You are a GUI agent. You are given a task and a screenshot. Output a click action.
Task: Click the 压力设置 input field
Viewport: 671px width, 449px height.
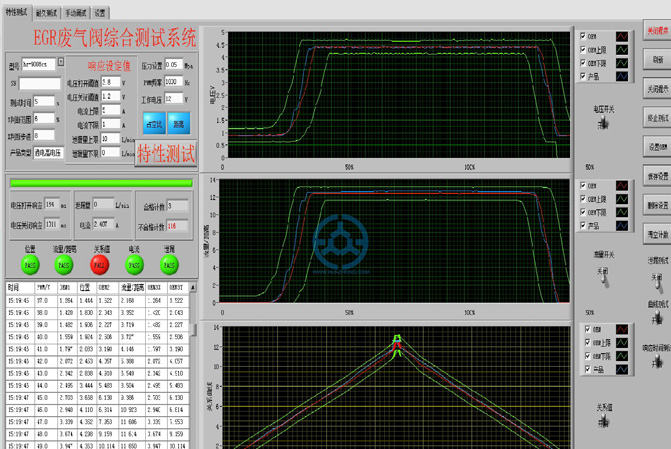pos(174,65)
